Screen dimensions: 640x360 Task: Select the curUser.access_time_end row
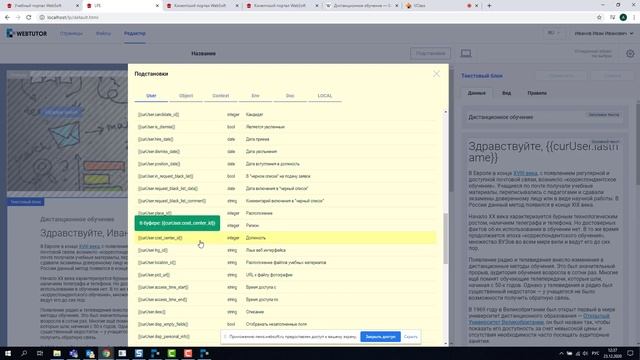click(285, 300)
